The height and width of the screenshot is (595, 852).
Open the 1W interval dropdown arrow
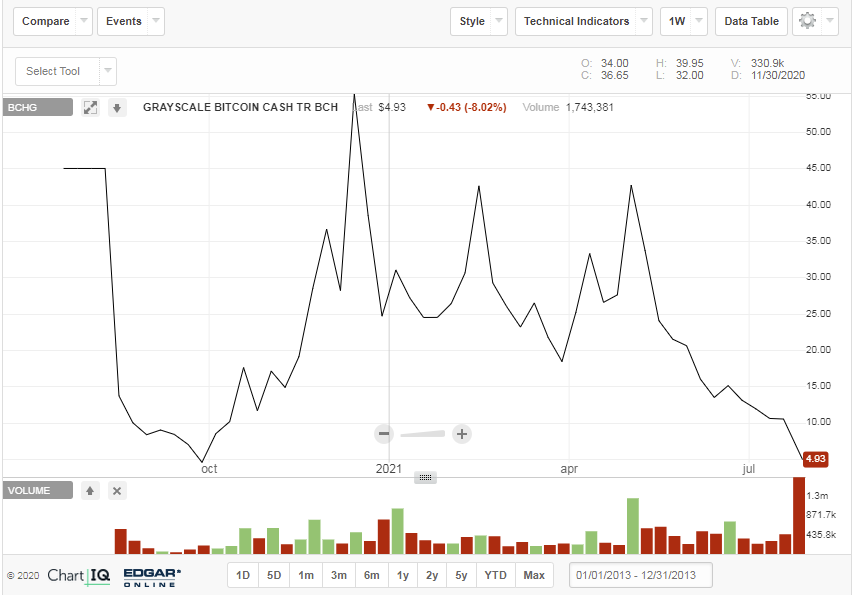(699, 21)
